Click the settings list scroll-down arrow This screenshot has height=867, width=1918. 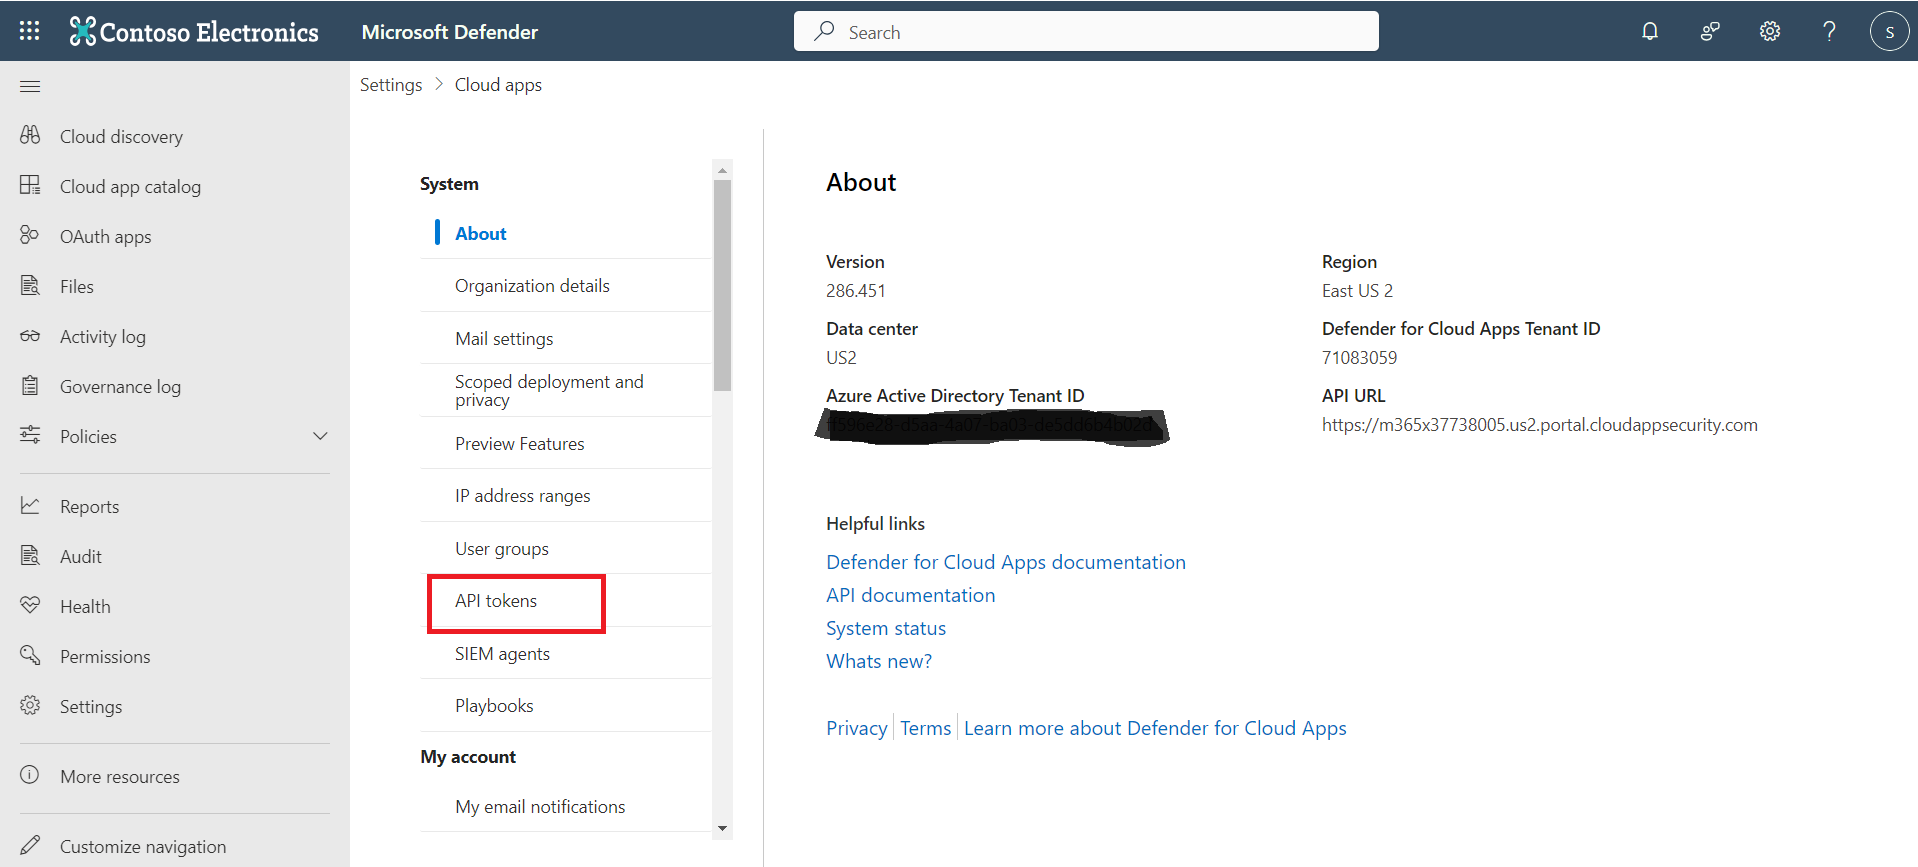coord(722,829)
